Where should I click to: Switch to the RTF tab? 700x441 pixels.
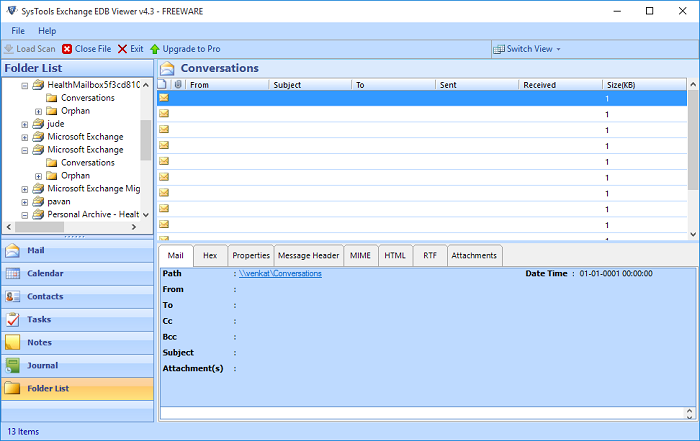[430, 255]
